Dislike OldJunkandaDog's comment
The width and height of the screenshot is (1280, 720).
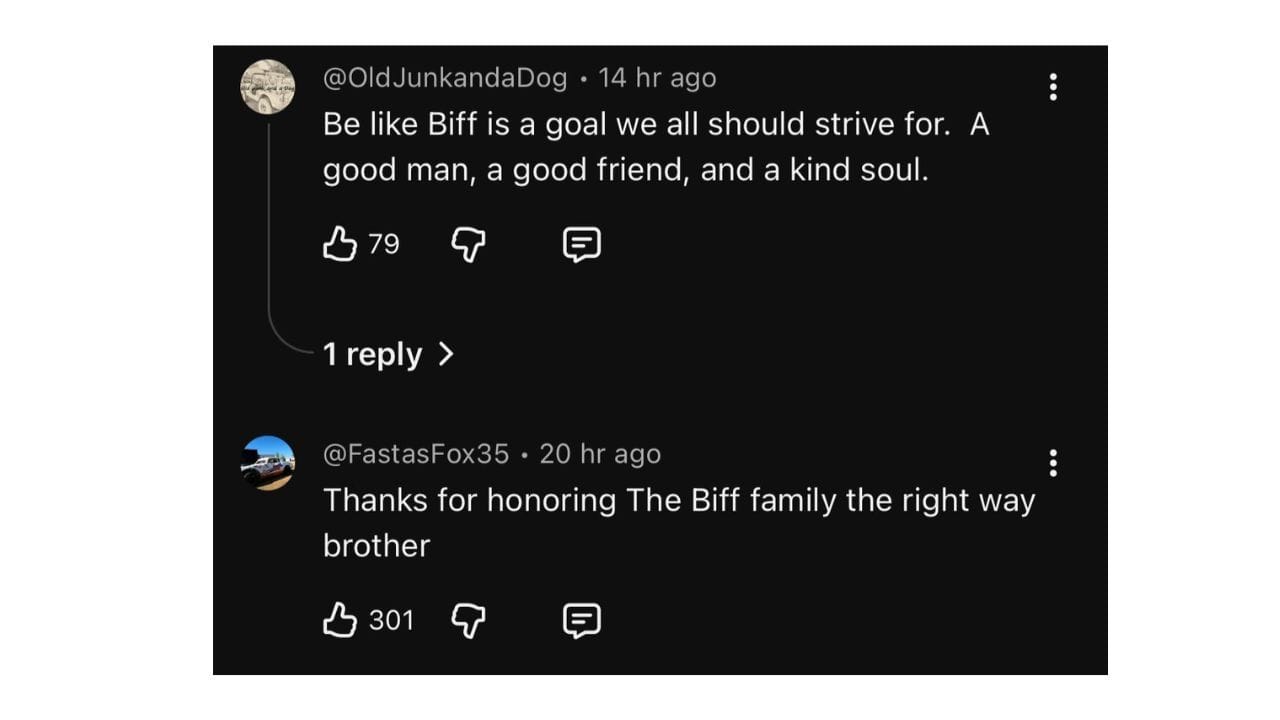pyautogui.click(x=467, y=244)
